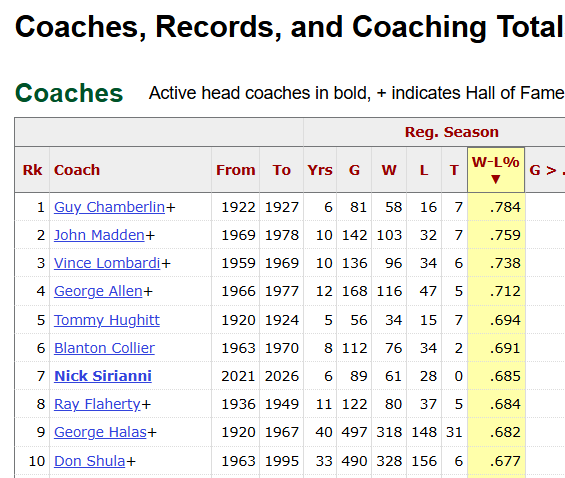Sort table by Rk column header
Screen dimensions: 565x478
point(32,170)
